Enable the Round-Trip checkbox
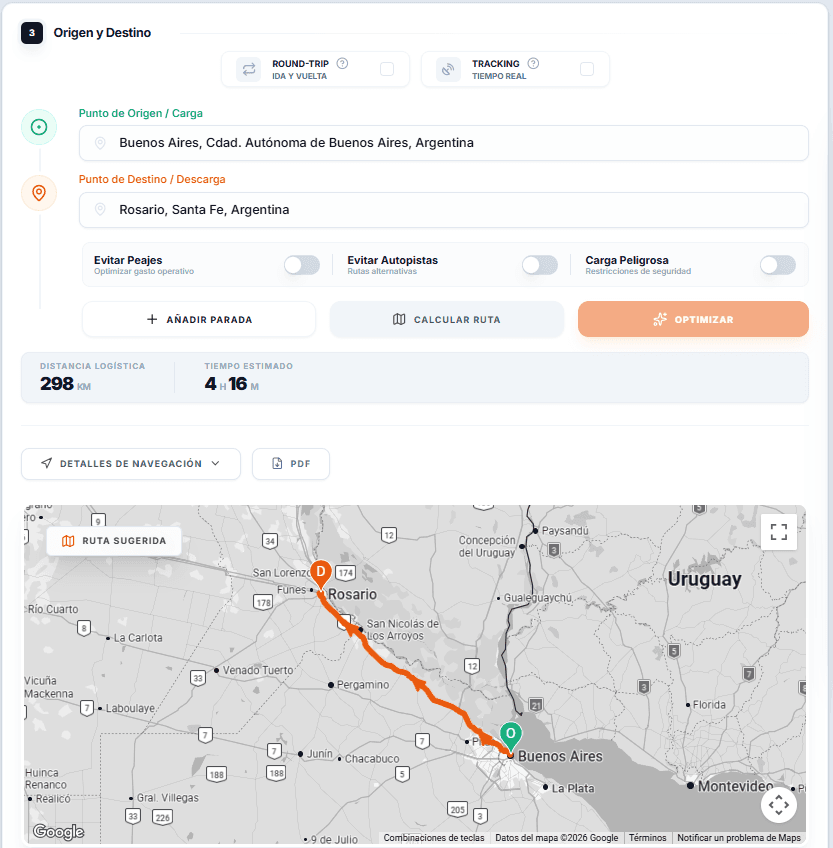Image resolution: width=833 pixels, height=848 pixels. click(x=387, y=69)
